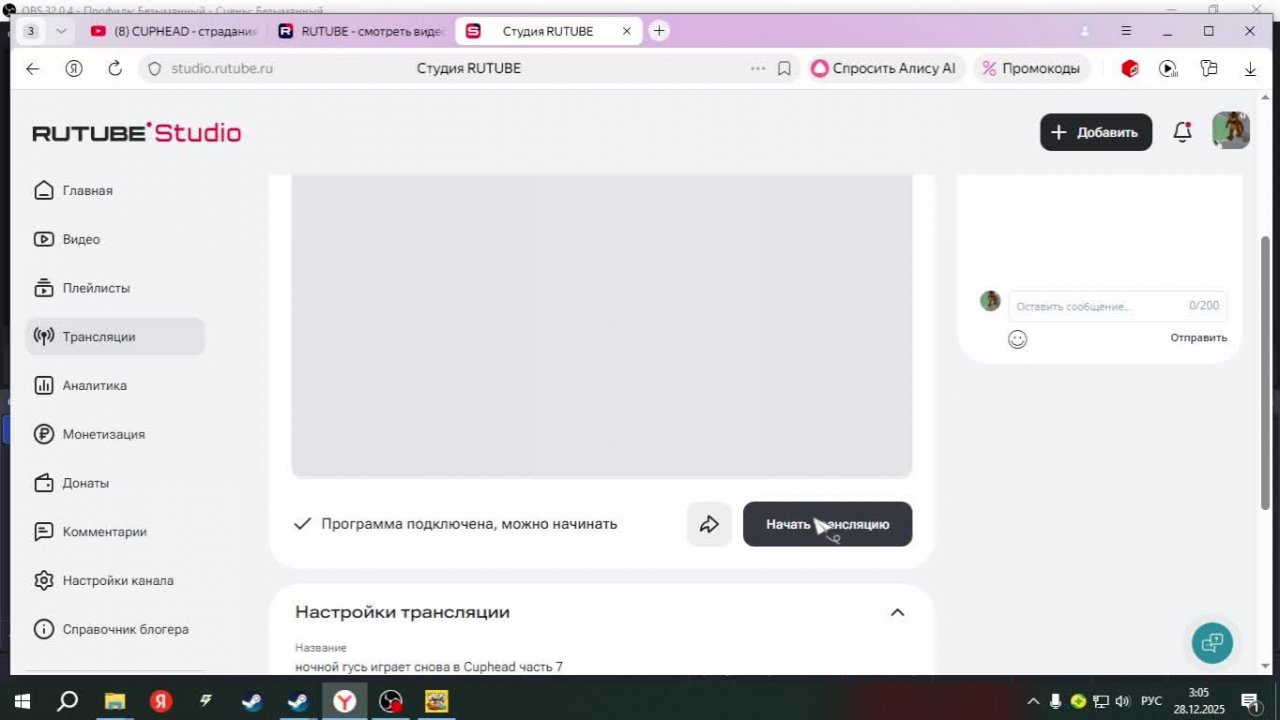Click the media playback control toolbar icon
The height and width of the screenshot is (720, 1280).
click(x=1168, y=68)
